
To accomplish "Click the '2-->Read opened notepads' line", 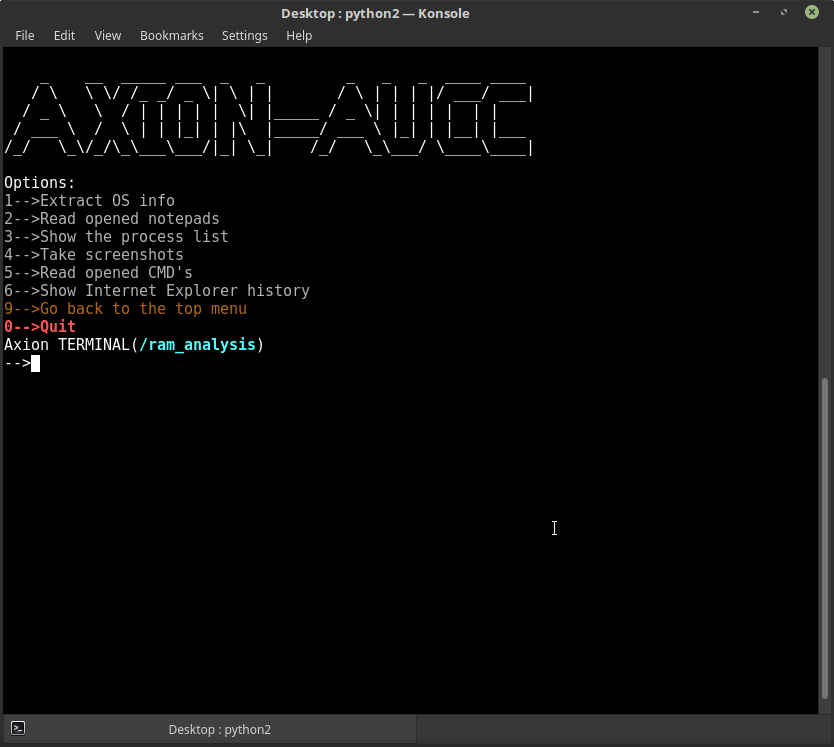I will pos(112,219).
